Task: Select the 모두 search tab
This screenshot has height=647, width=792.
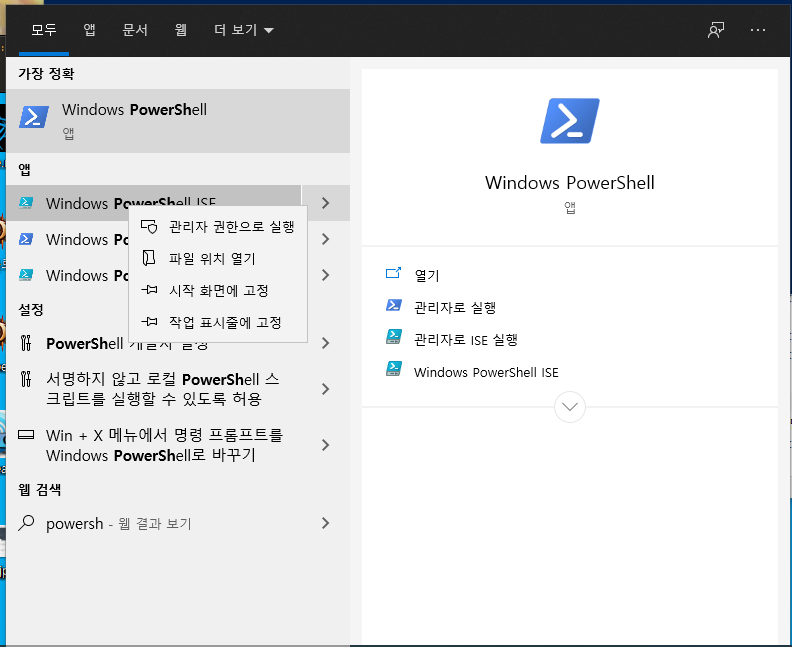Action: pyautogui.click(x=44, y=30)
